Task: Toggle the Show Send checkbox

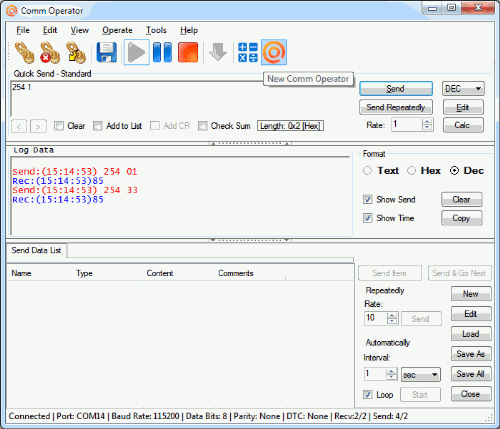Action: 367,200
